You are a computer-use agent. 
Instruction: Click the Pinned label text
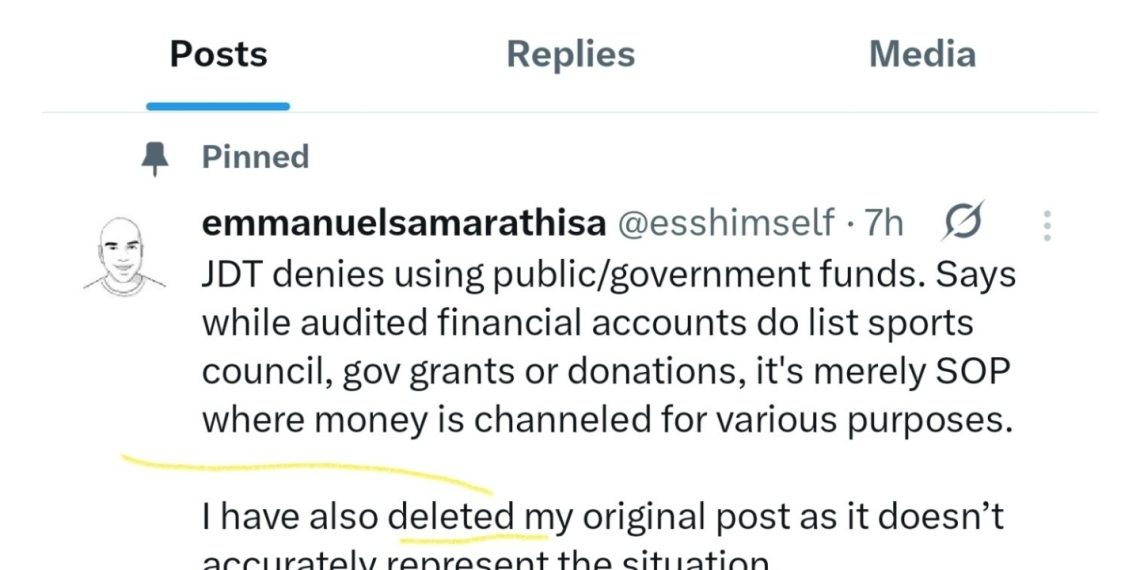coord(255,157)
